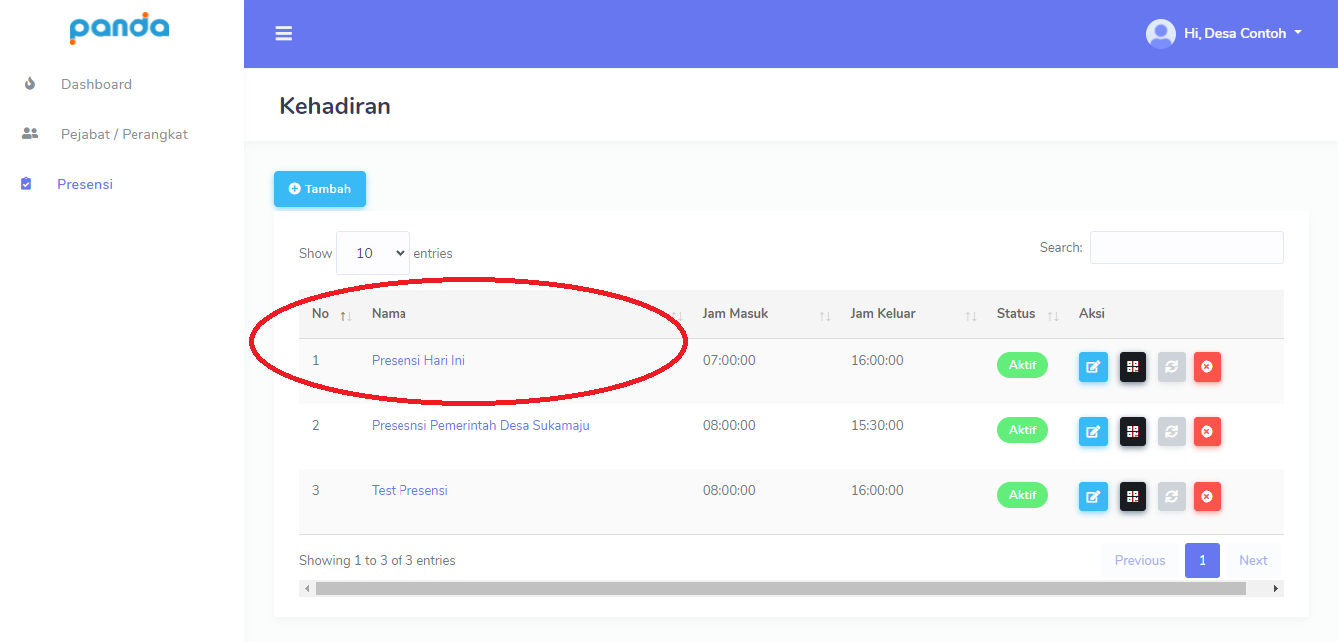Click Aktif badge of Presensi Hari Ini
The width and height of the screenshot is (1338, 642).
[1022, 365]
